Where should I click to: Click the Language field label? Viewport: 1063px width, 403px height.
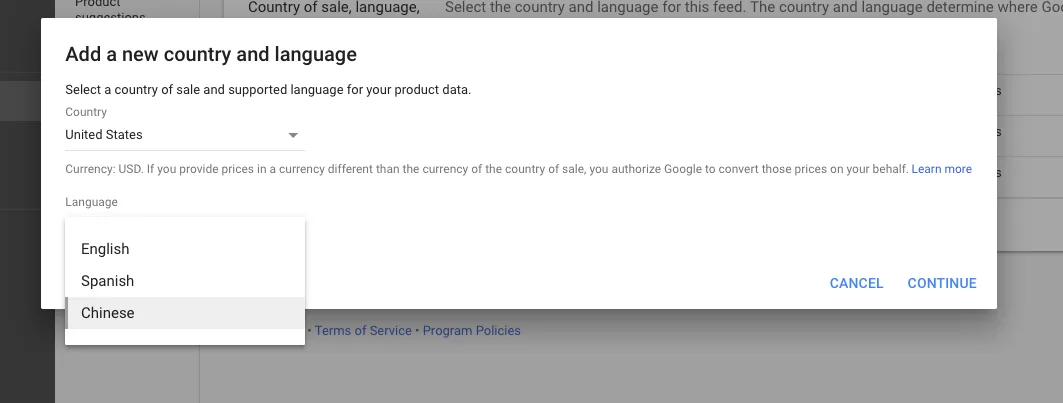pyautogui.click(x=91, y=202)
